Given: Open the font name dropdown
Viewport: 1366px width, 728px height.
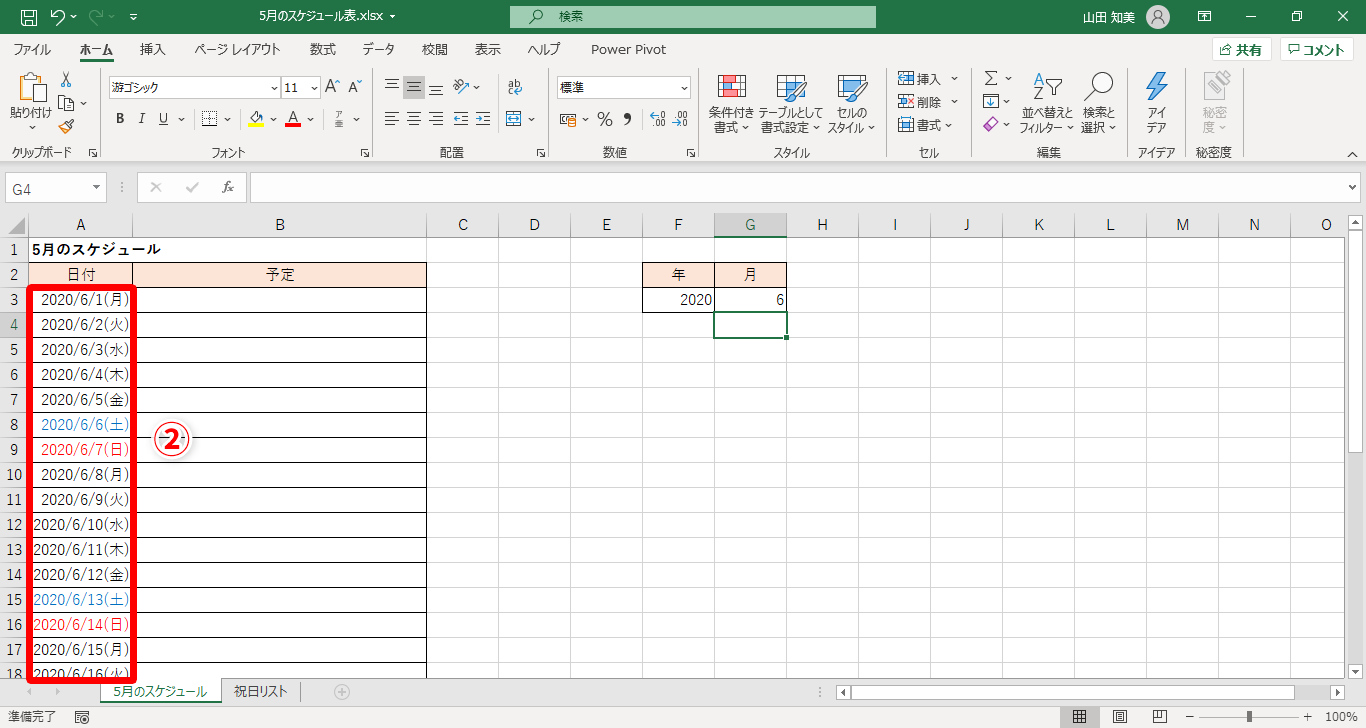Looking at the screenshot, I should [274, 87].
